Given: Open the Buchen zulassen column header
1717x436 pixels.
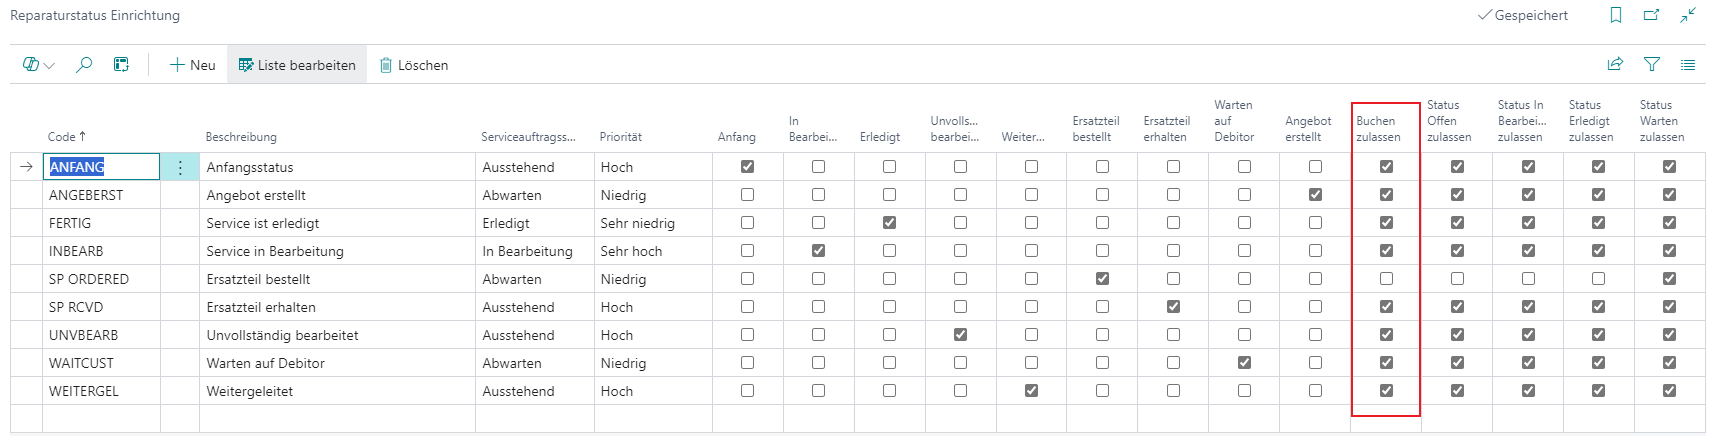Looking at the screenshot, I should click(1378, 129).
